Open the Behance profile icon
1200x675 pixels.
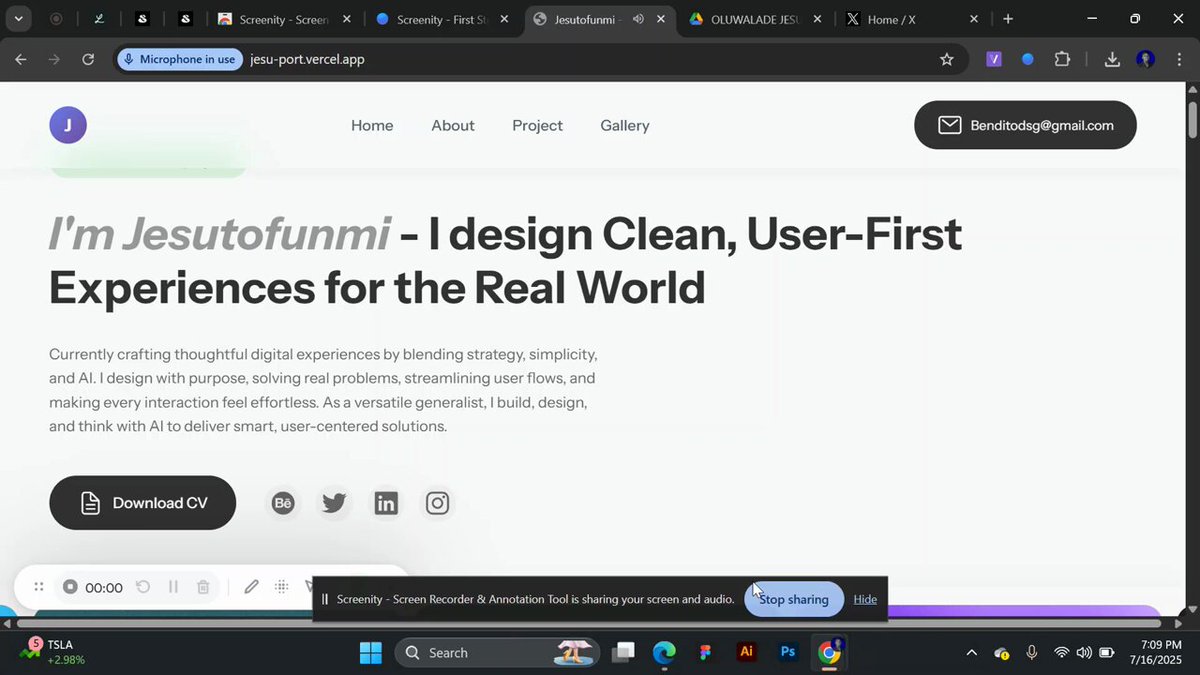[283, 503]
